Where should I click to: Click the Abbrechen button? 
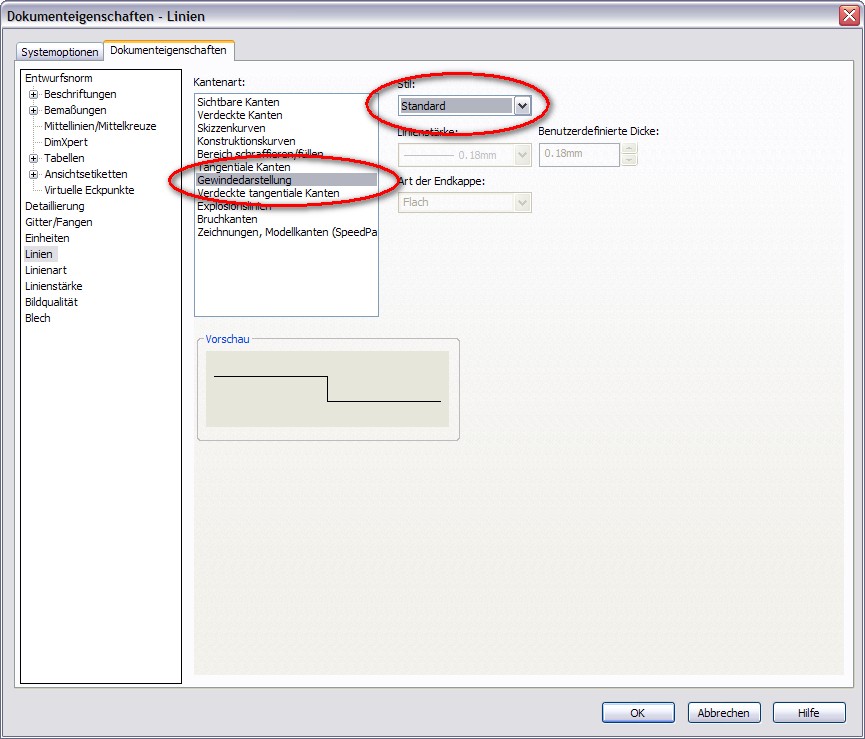pyautogui.click(x=723, y=713)
